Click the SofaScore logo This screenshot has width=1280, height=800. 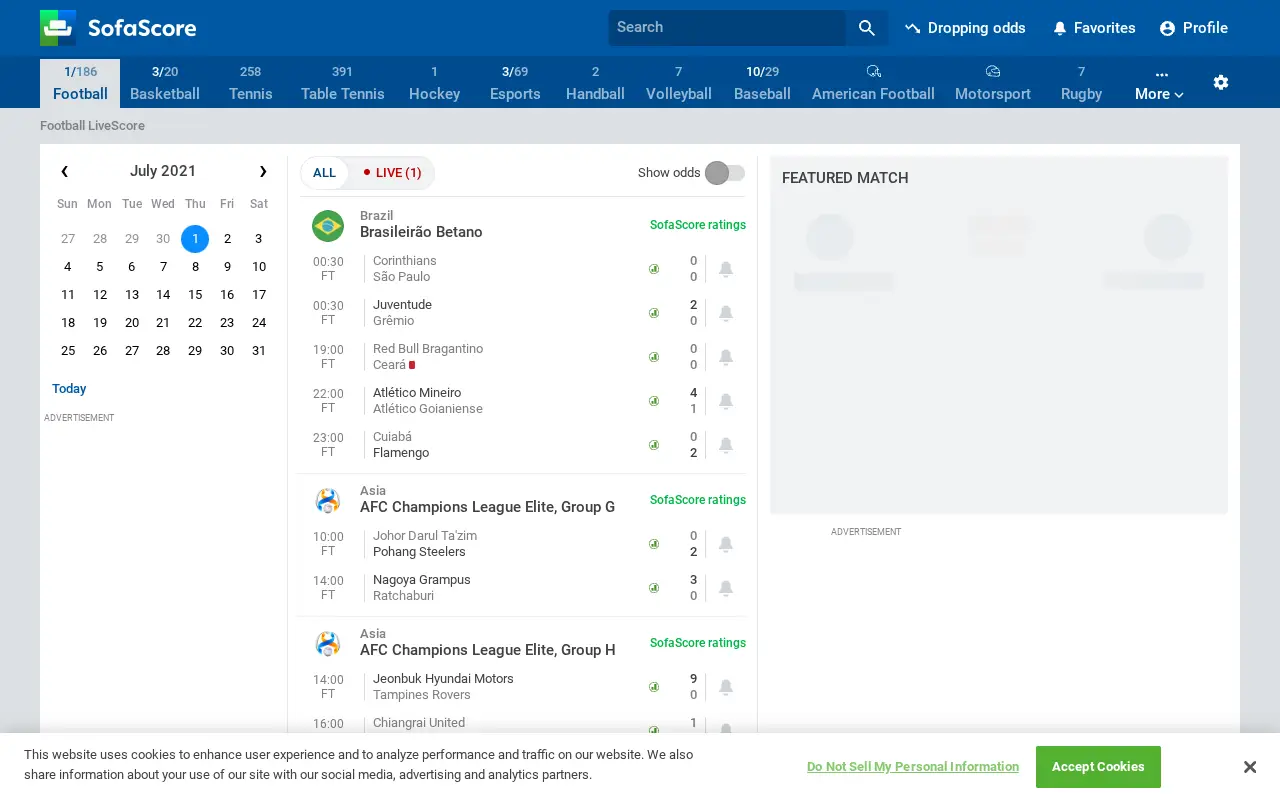118,28
